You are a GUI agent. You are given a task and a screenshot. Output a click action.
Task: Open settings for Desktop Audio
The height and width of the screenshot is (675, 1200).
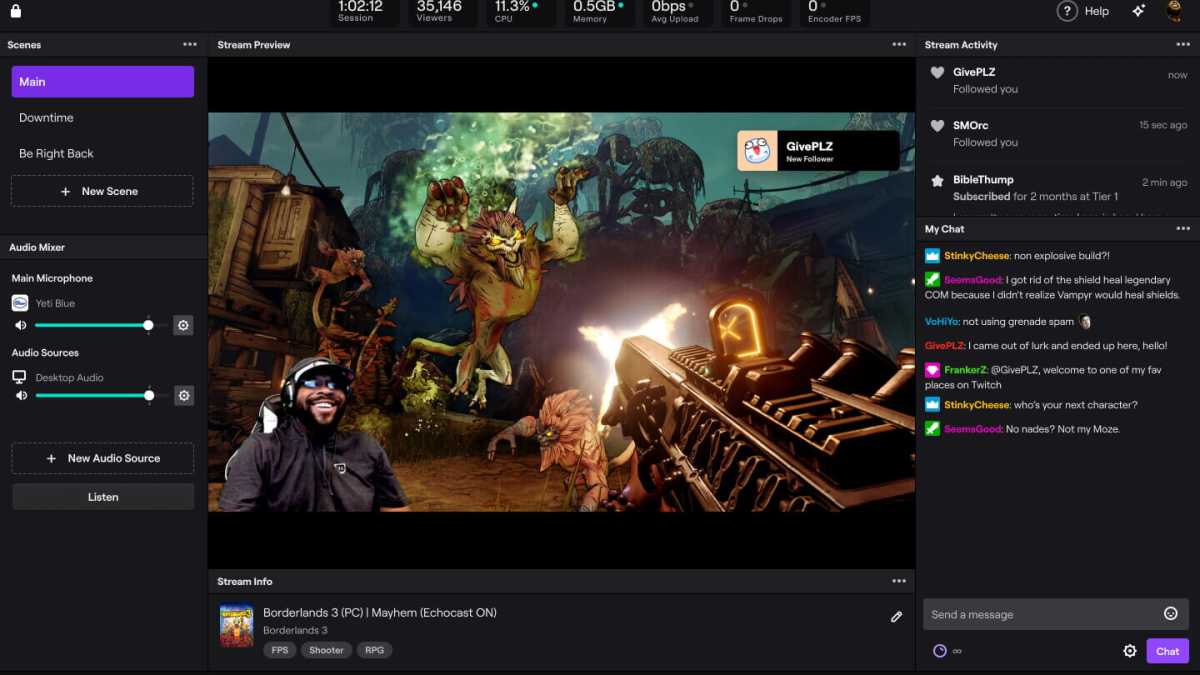tap(184, 395)
